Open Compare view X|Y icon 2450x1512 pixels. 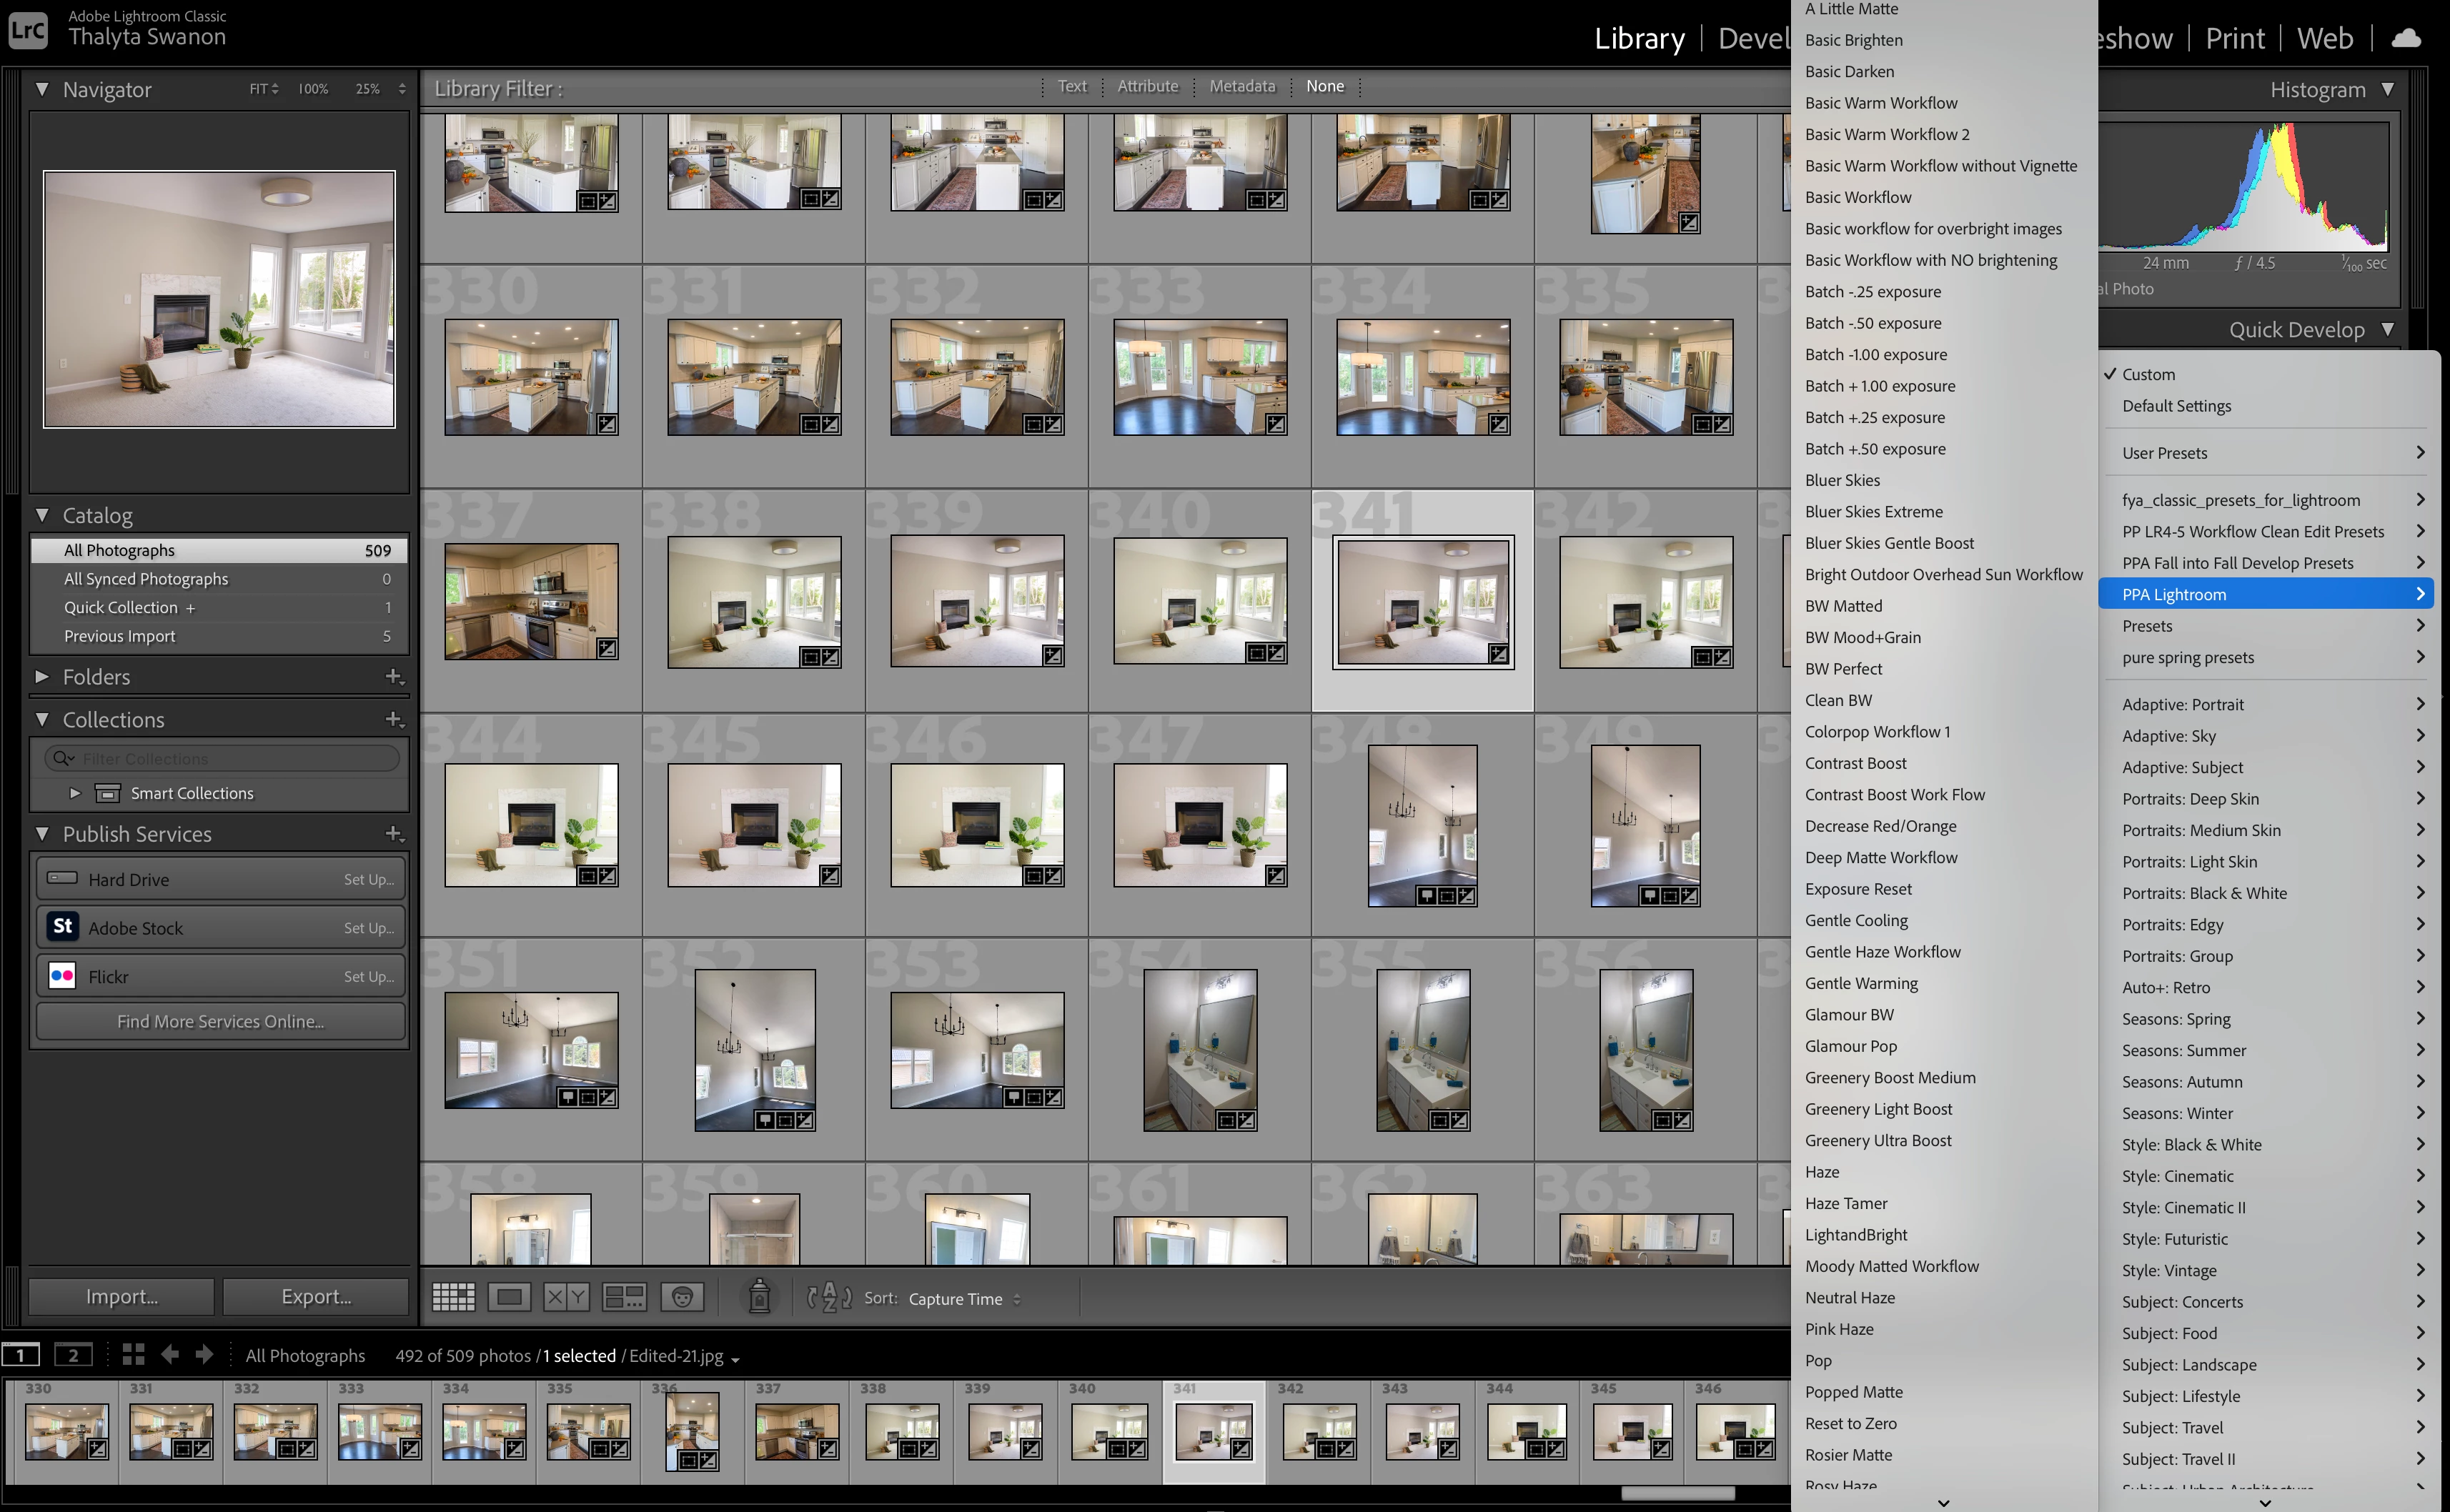[566, 1298]
